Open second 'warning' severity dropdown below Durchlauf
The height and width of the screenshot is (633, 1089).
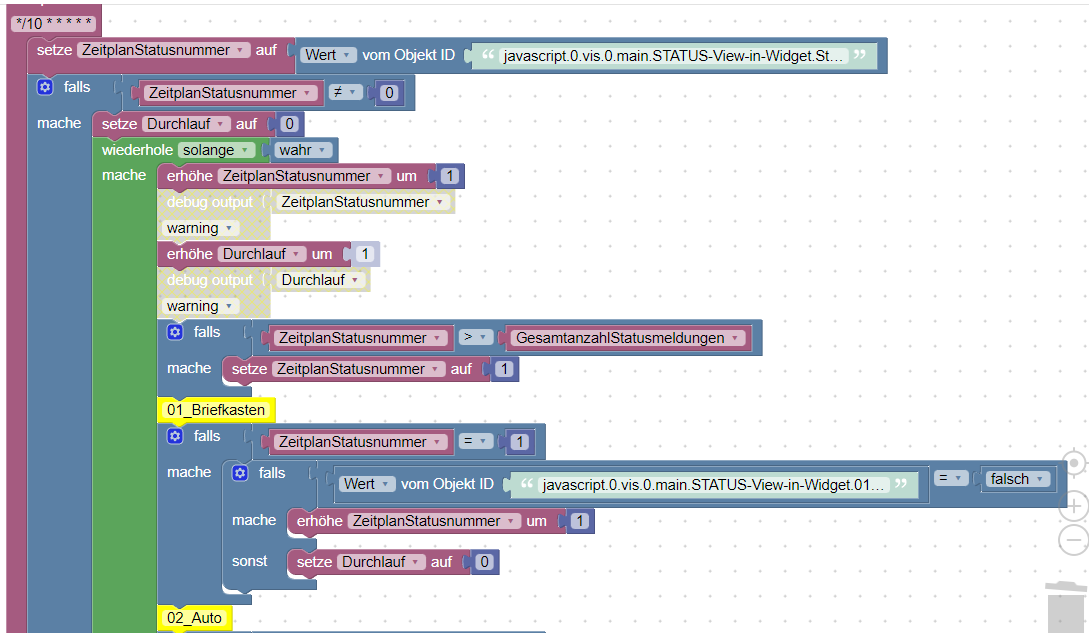tap(199, 306)
